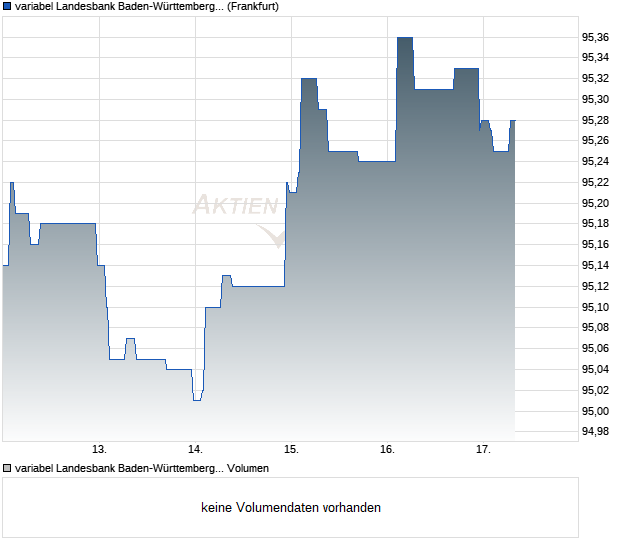Image resolution: width=620 pixels, height=546 pixels.
Task: Click the y-axis value '95,02'
Action: (x=595, y=390)
